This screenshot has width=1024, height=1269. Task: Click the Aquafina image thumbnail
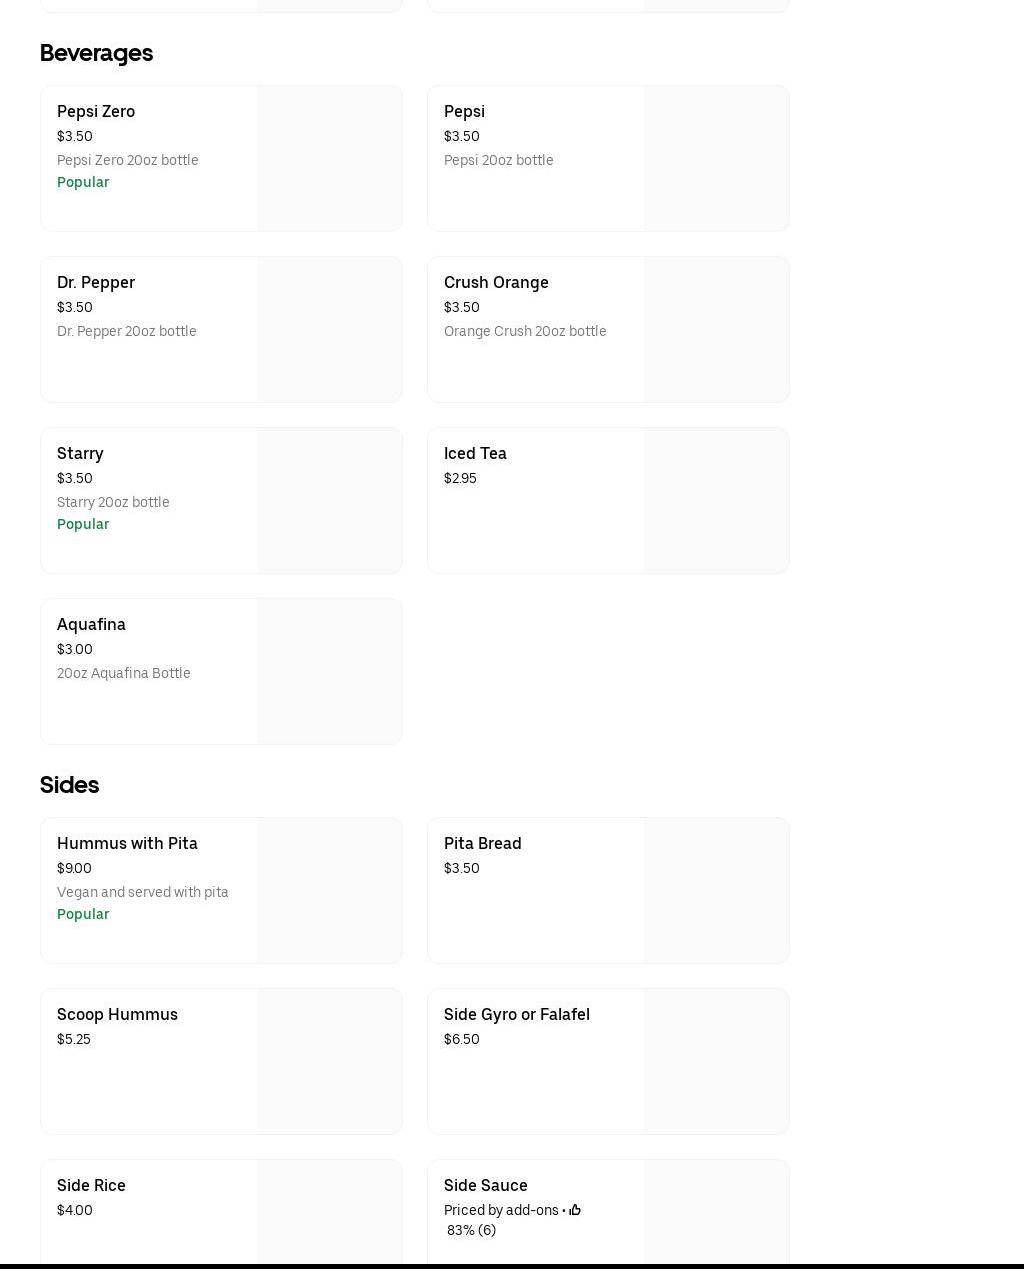tap(329, 671)
